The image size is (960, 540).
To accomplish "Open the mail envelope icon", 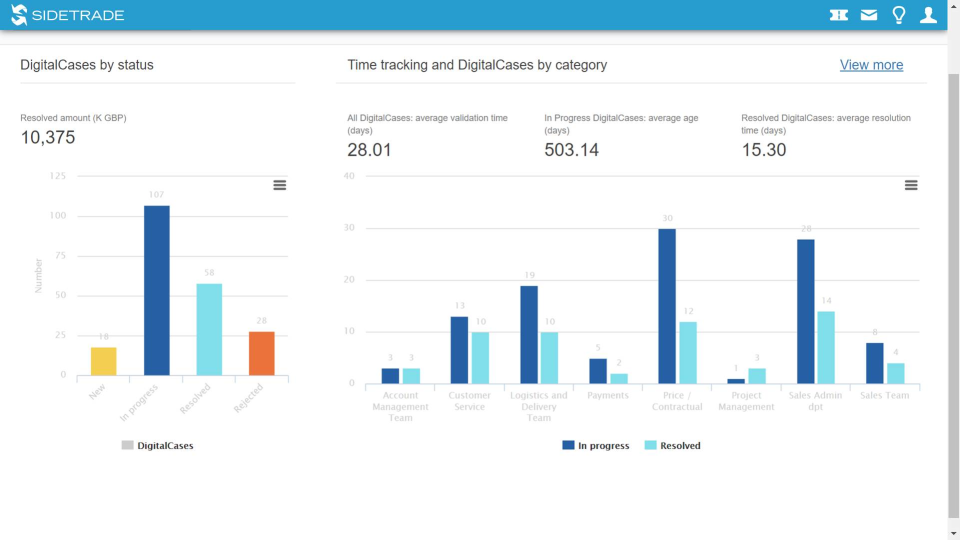I will [868, 15].
